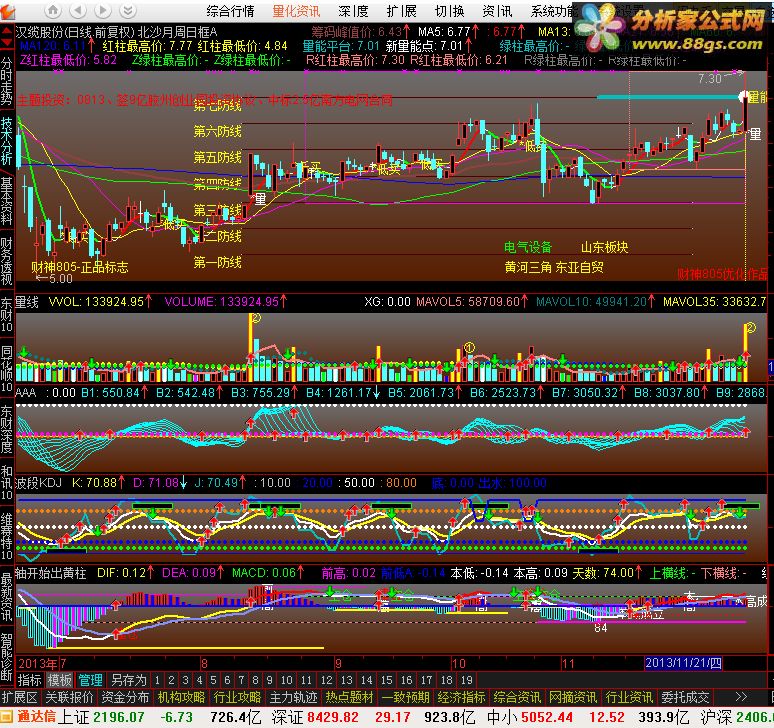This screenshot has width=774, height=728.
Task: Open the 最新资讯 sidebar tab
Action: pos(6,597)
